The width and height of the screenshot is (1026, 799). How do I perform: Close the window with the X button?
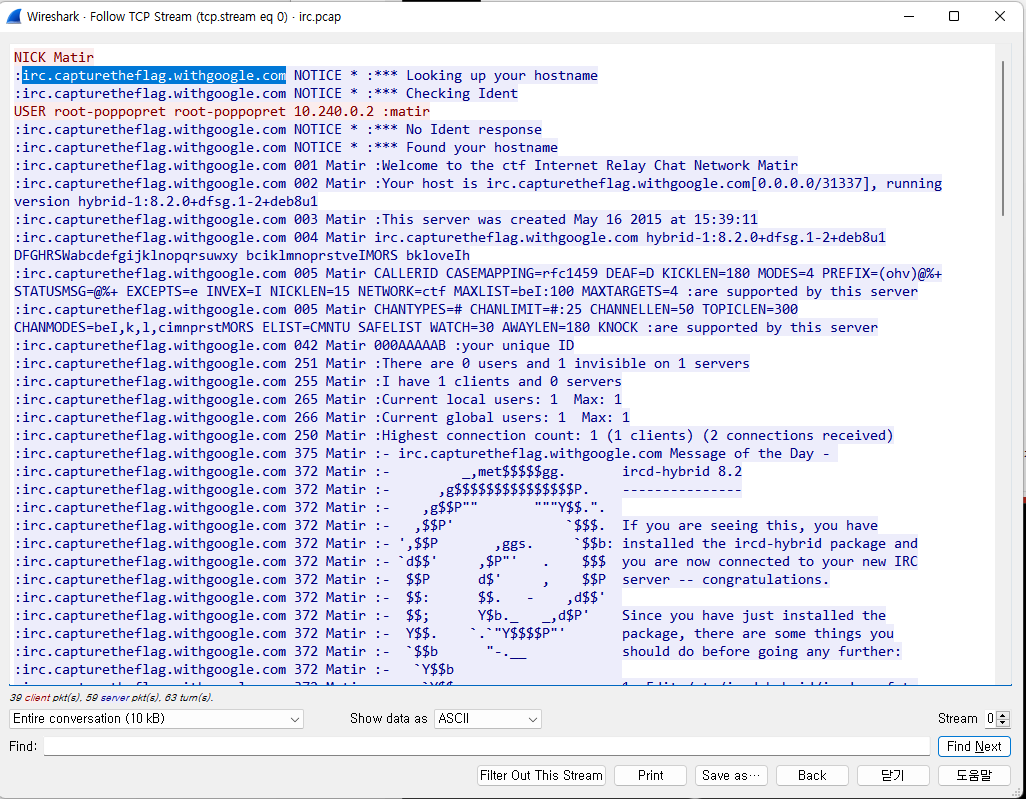pos(1000,16)
